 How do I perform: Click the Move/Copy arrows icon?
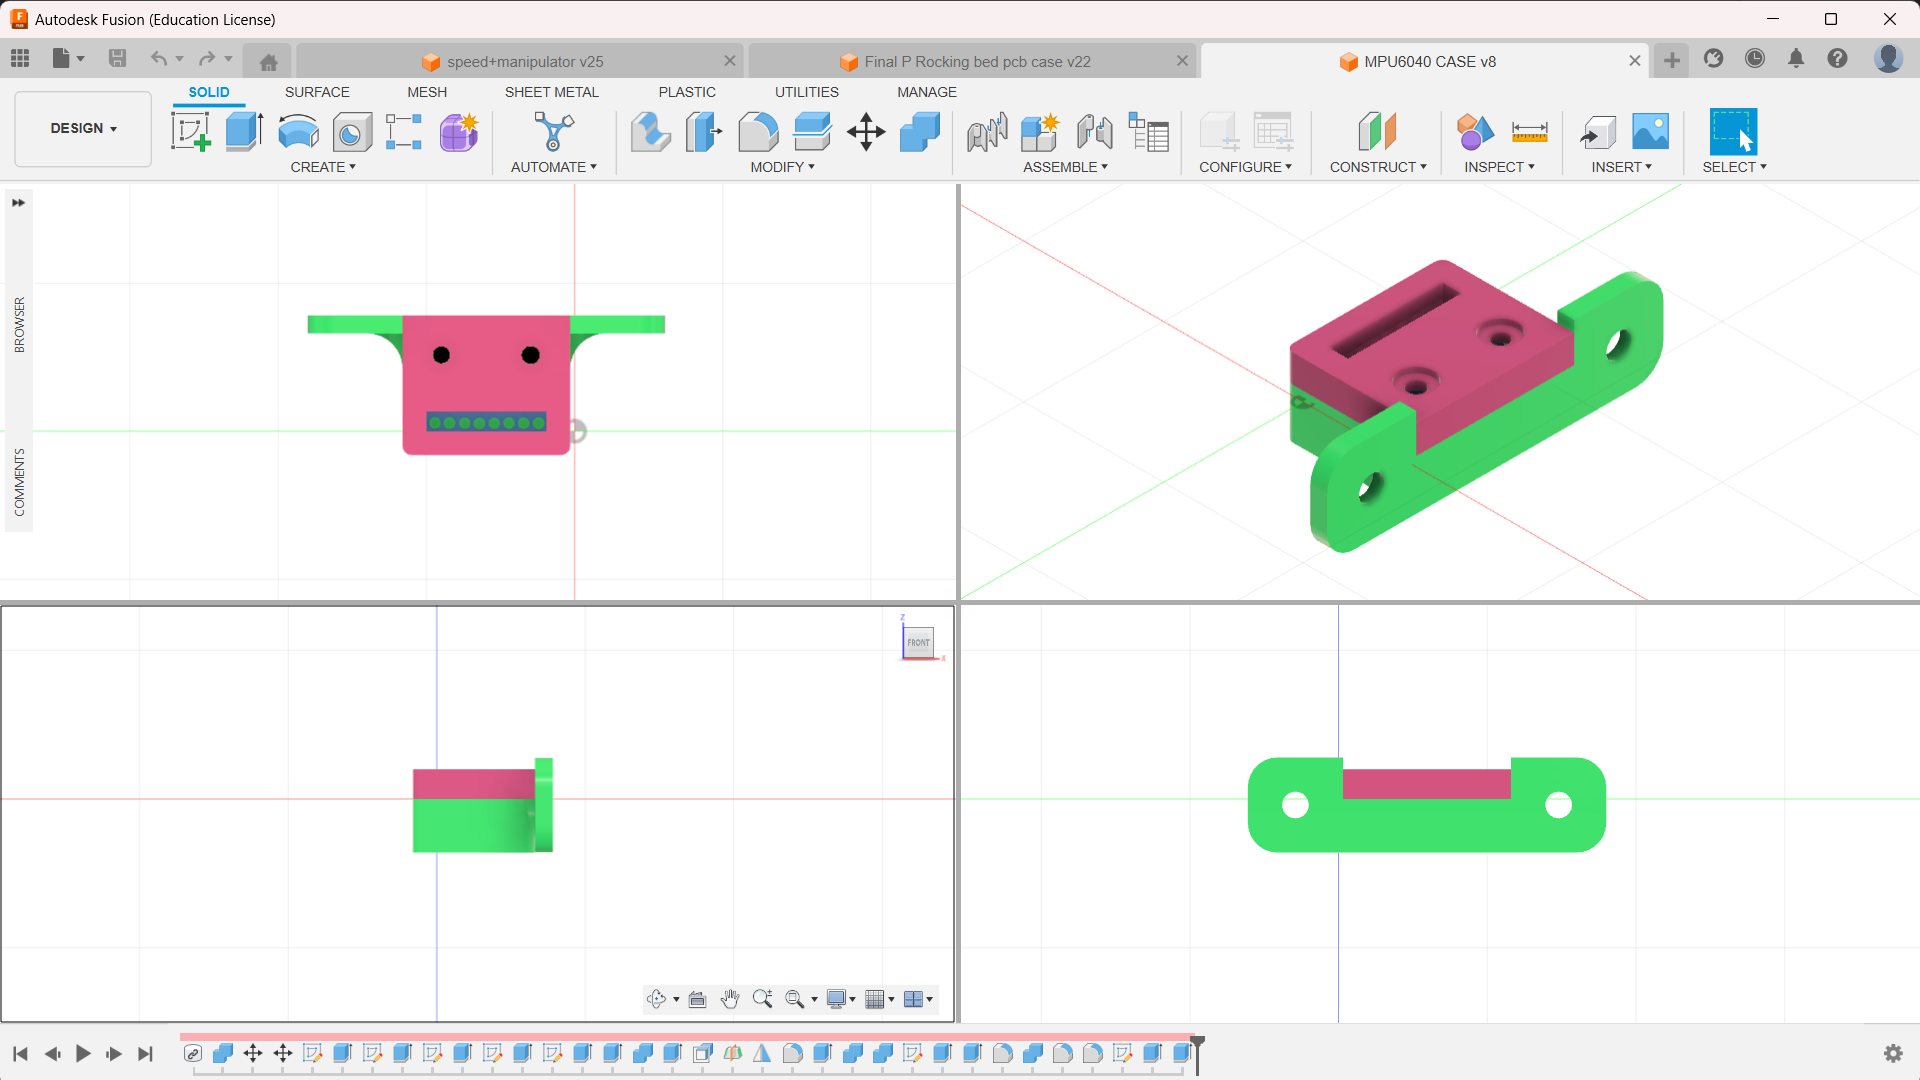[x=866, y=132]
